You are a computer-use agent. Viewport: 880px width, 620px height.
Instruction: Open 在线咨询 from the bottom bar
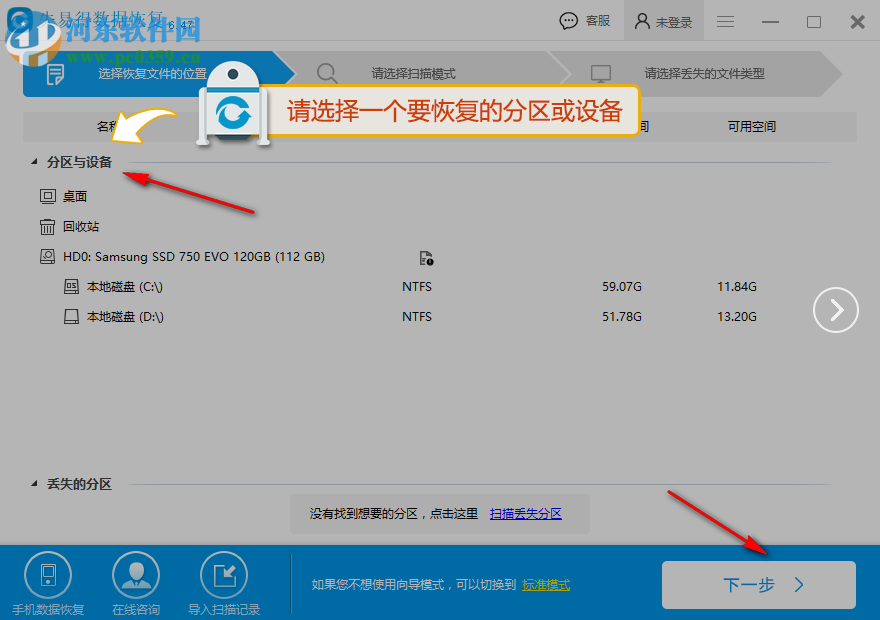[135, 575]
